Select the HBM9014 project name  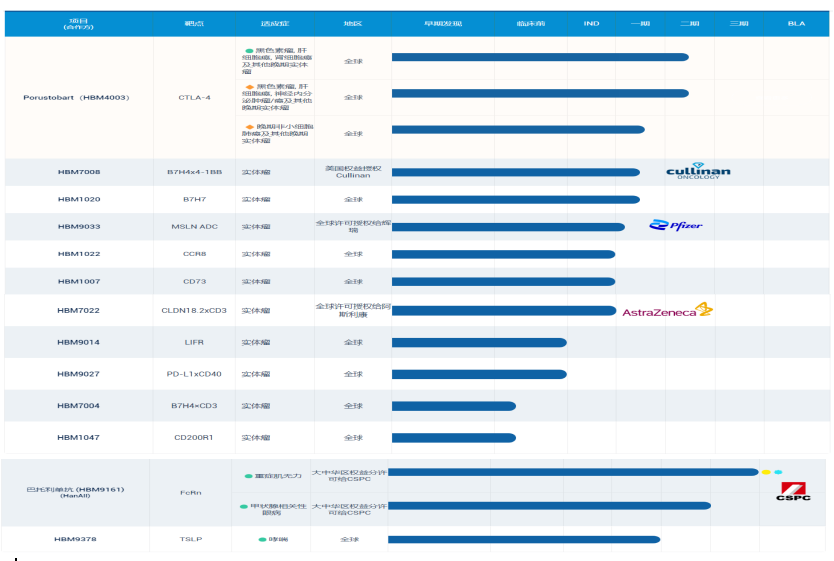coord(78,343)
